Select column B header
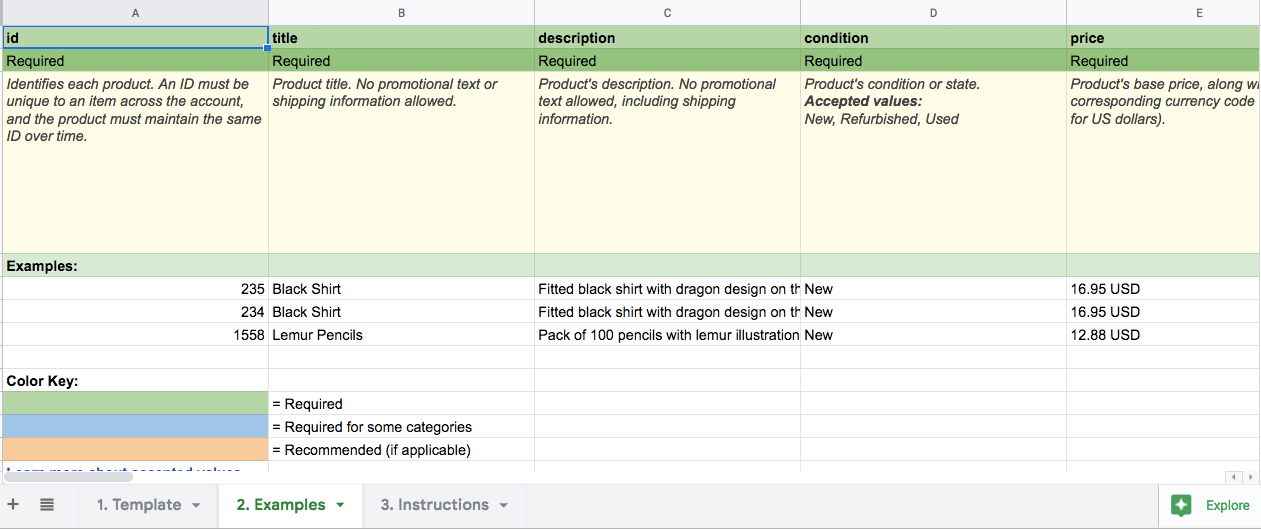Viewport: 1261px width, 529px height. point(401,13)
